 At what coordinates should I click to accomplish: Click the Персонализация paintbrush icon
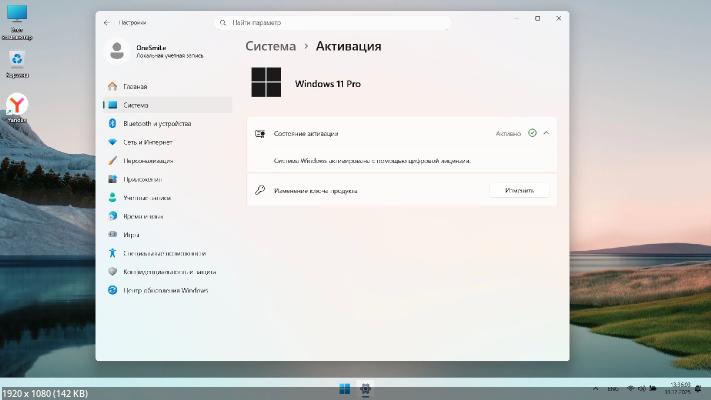tap(113, 160)
